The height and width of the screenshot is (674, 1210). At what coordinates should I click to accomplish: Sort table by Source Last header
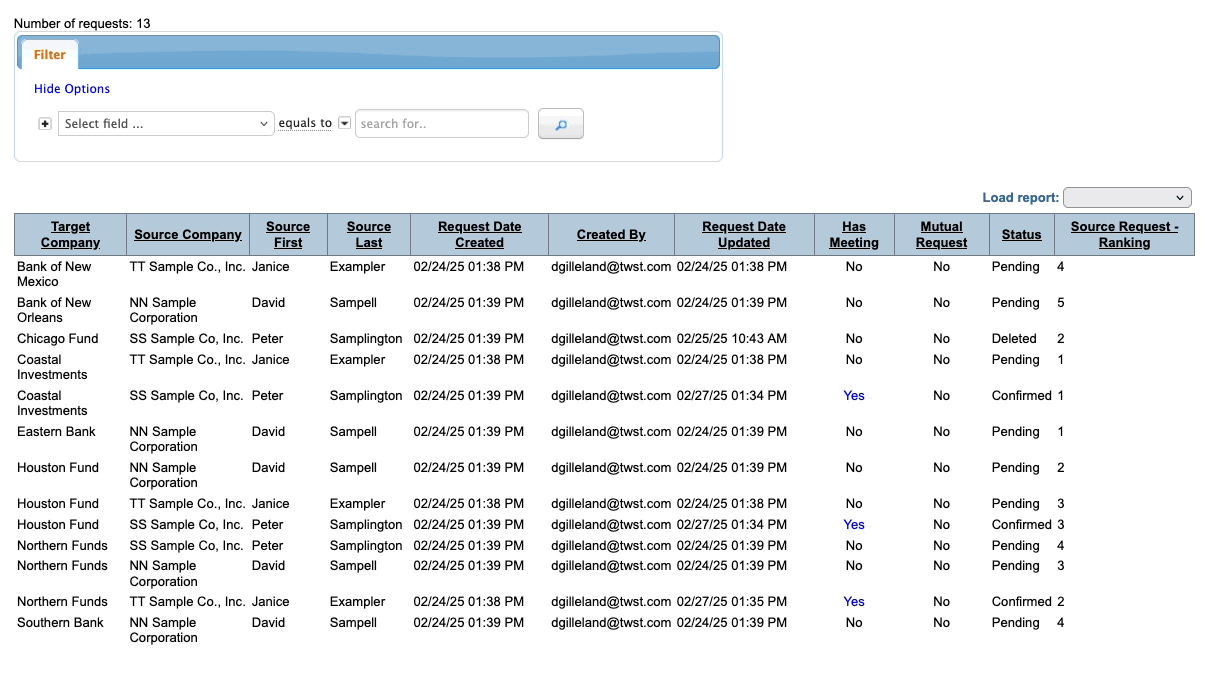pos(369,235)
